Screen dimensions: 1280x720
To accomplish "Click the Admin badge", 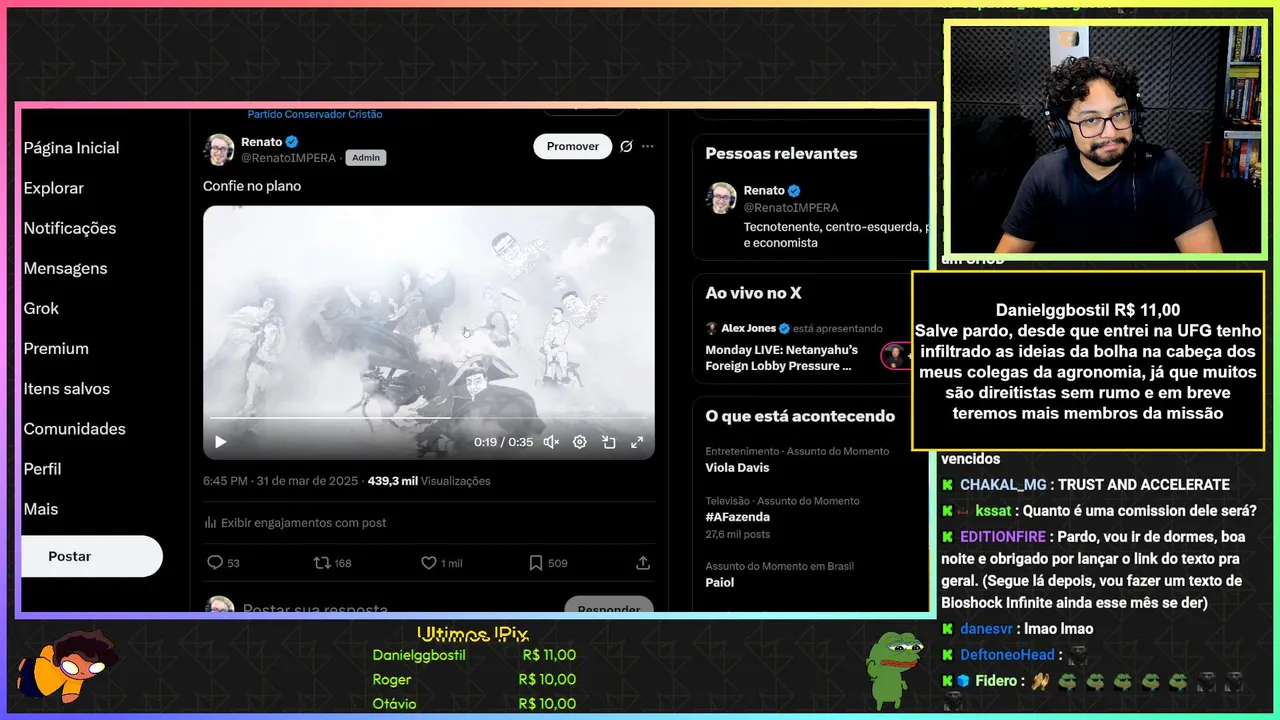I will 366,158.
